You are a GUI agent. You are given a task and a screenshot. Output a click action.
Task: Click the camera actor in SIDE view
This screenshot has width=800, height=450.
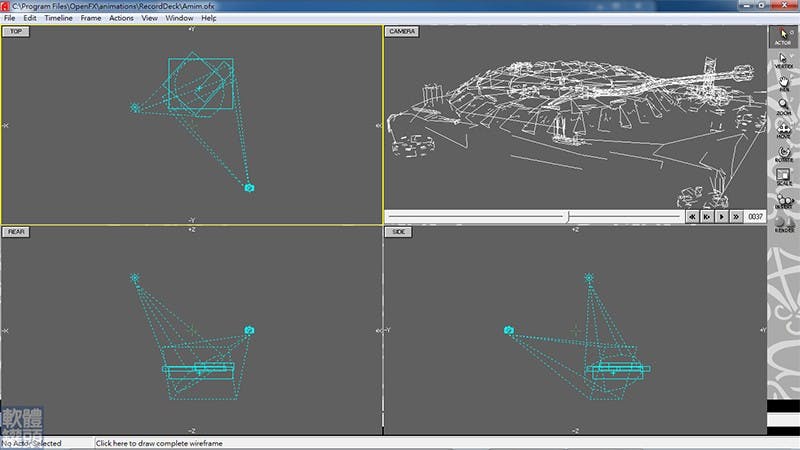tap(509, 330)
